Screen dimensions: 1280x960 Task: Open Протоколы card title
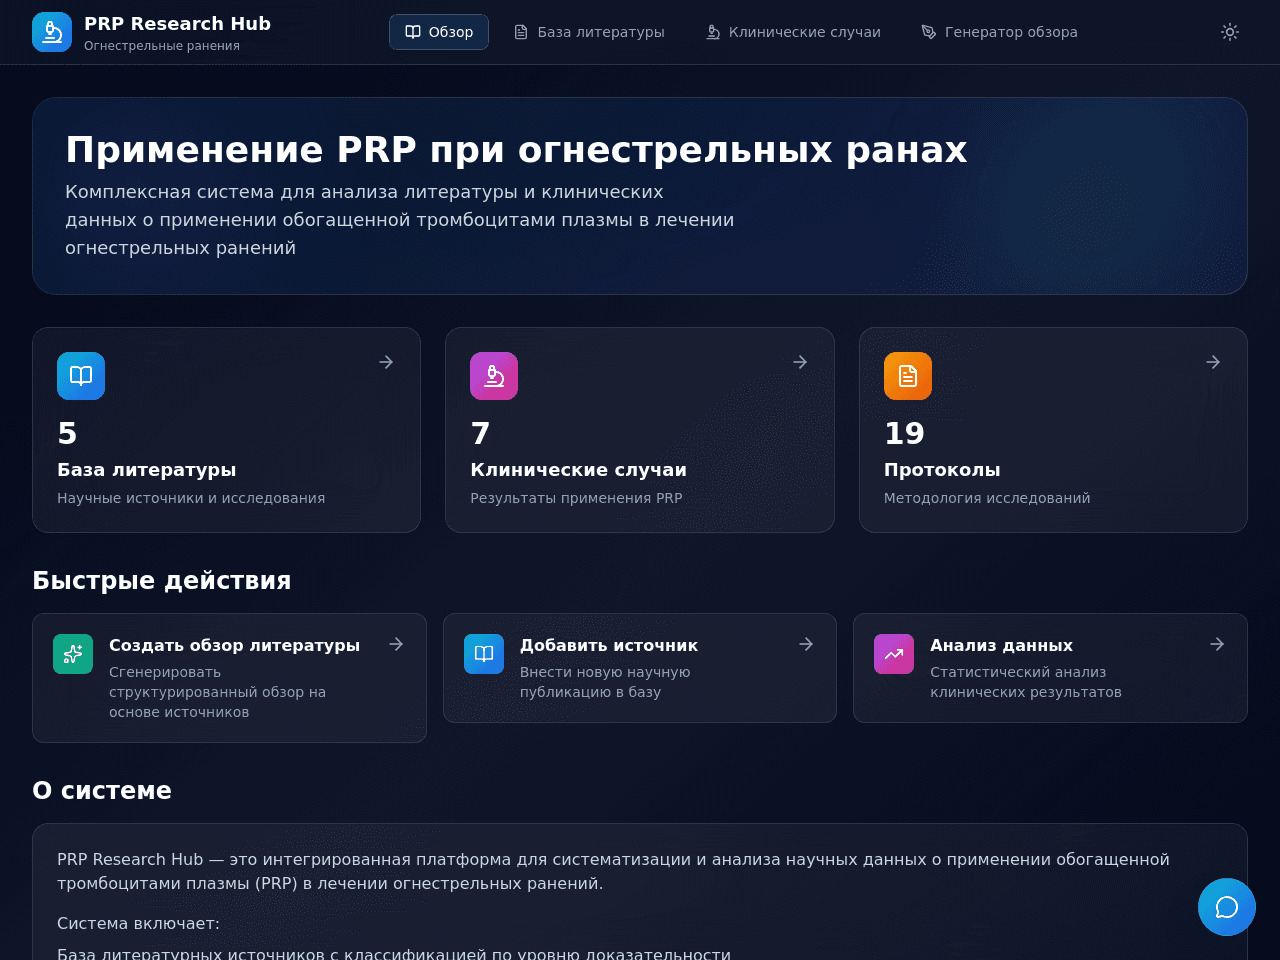(x=942, y=470)
